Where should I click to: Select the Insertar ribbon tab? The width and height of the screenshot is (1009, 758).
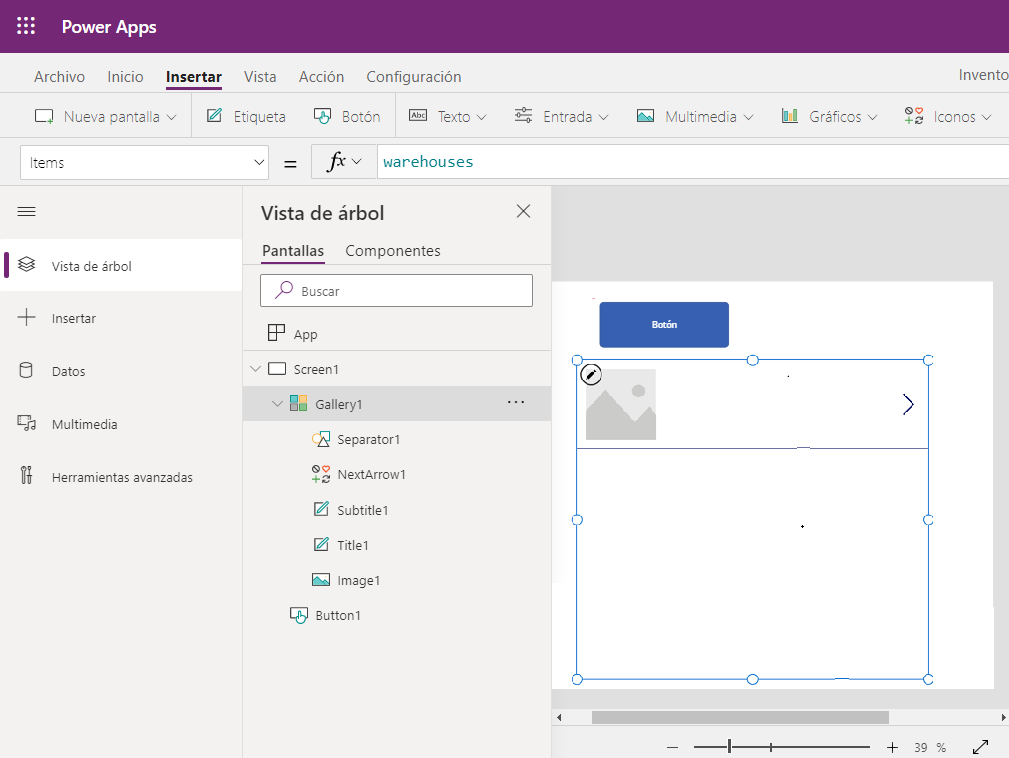[x=194, y=77]
